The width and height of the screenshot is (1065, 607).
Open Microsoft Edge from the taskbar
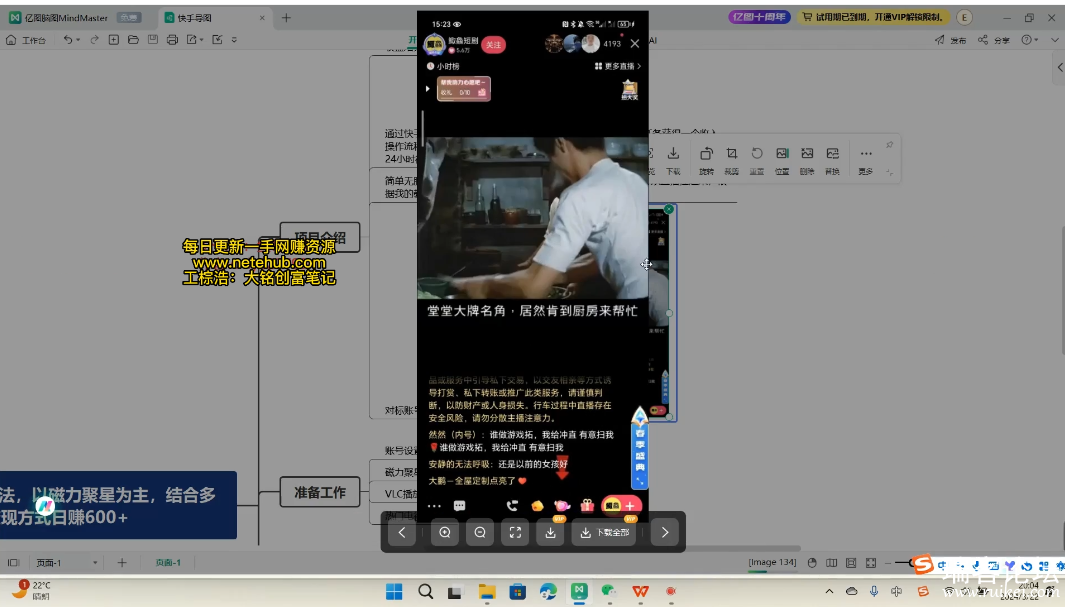point(548,591)
